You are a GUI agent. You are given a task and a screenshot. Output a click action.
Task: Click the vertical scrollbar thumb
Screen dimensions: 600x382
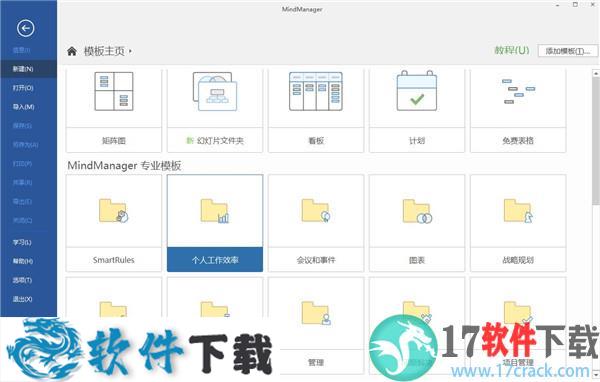(596, 141)
